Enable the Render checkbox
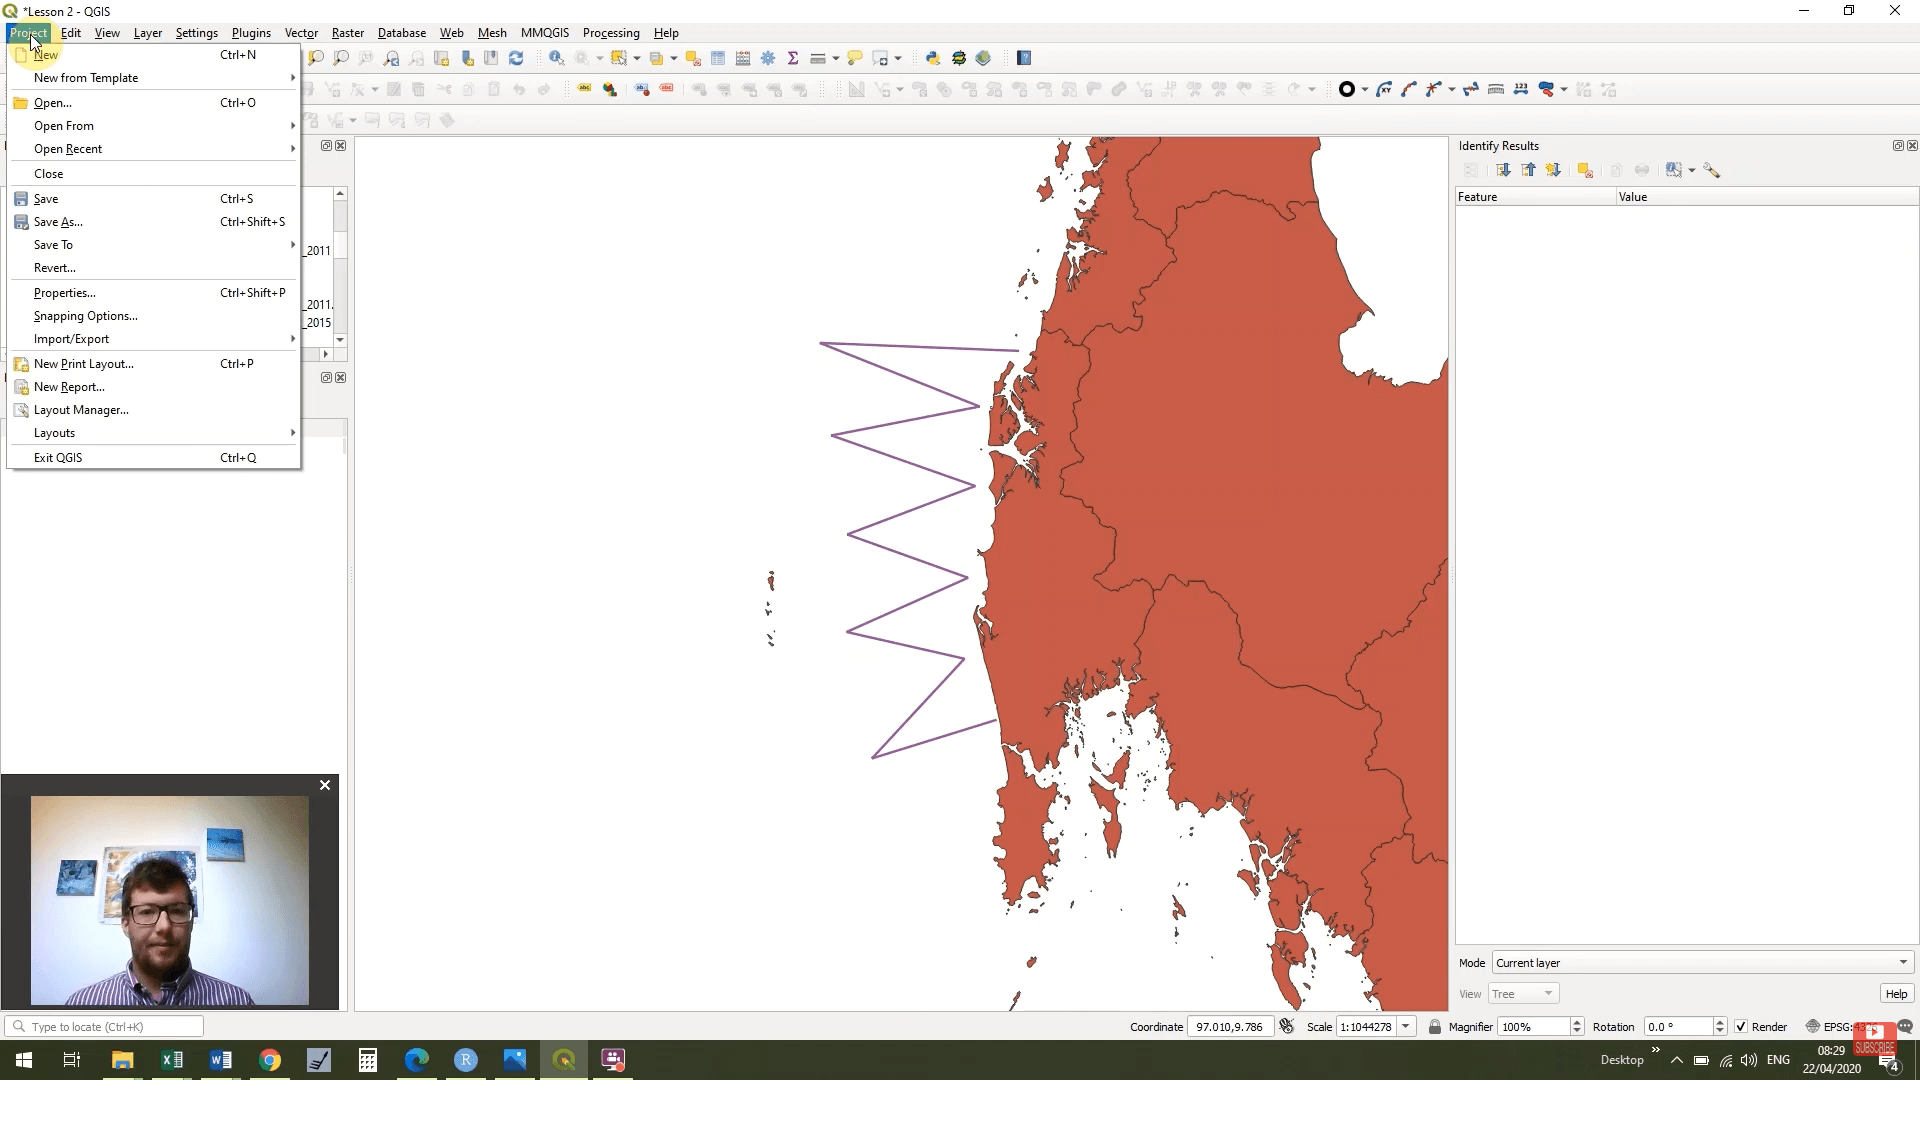 coord(1742,1026)
